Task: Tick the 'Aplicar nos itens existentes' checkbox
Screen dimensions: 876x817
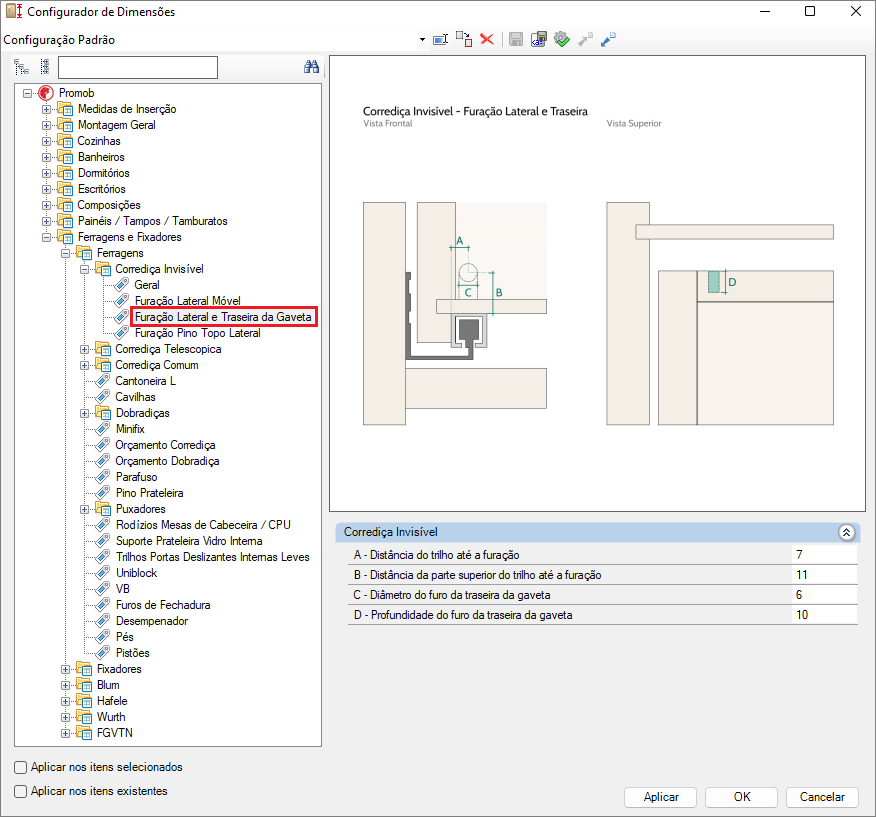Action: pos(21,791)
